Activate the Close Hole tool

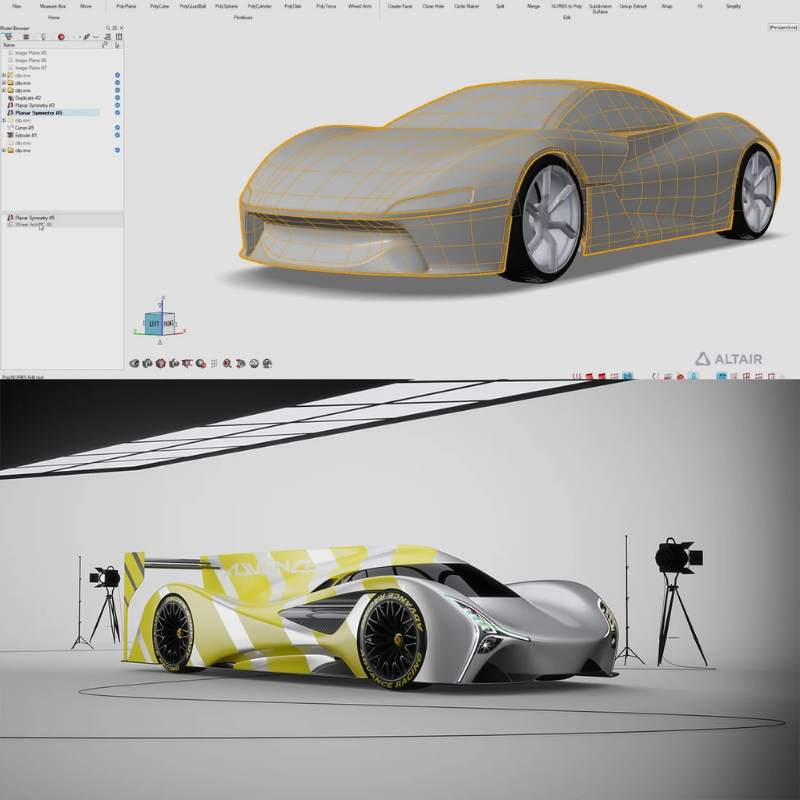[x=433, y=6]
